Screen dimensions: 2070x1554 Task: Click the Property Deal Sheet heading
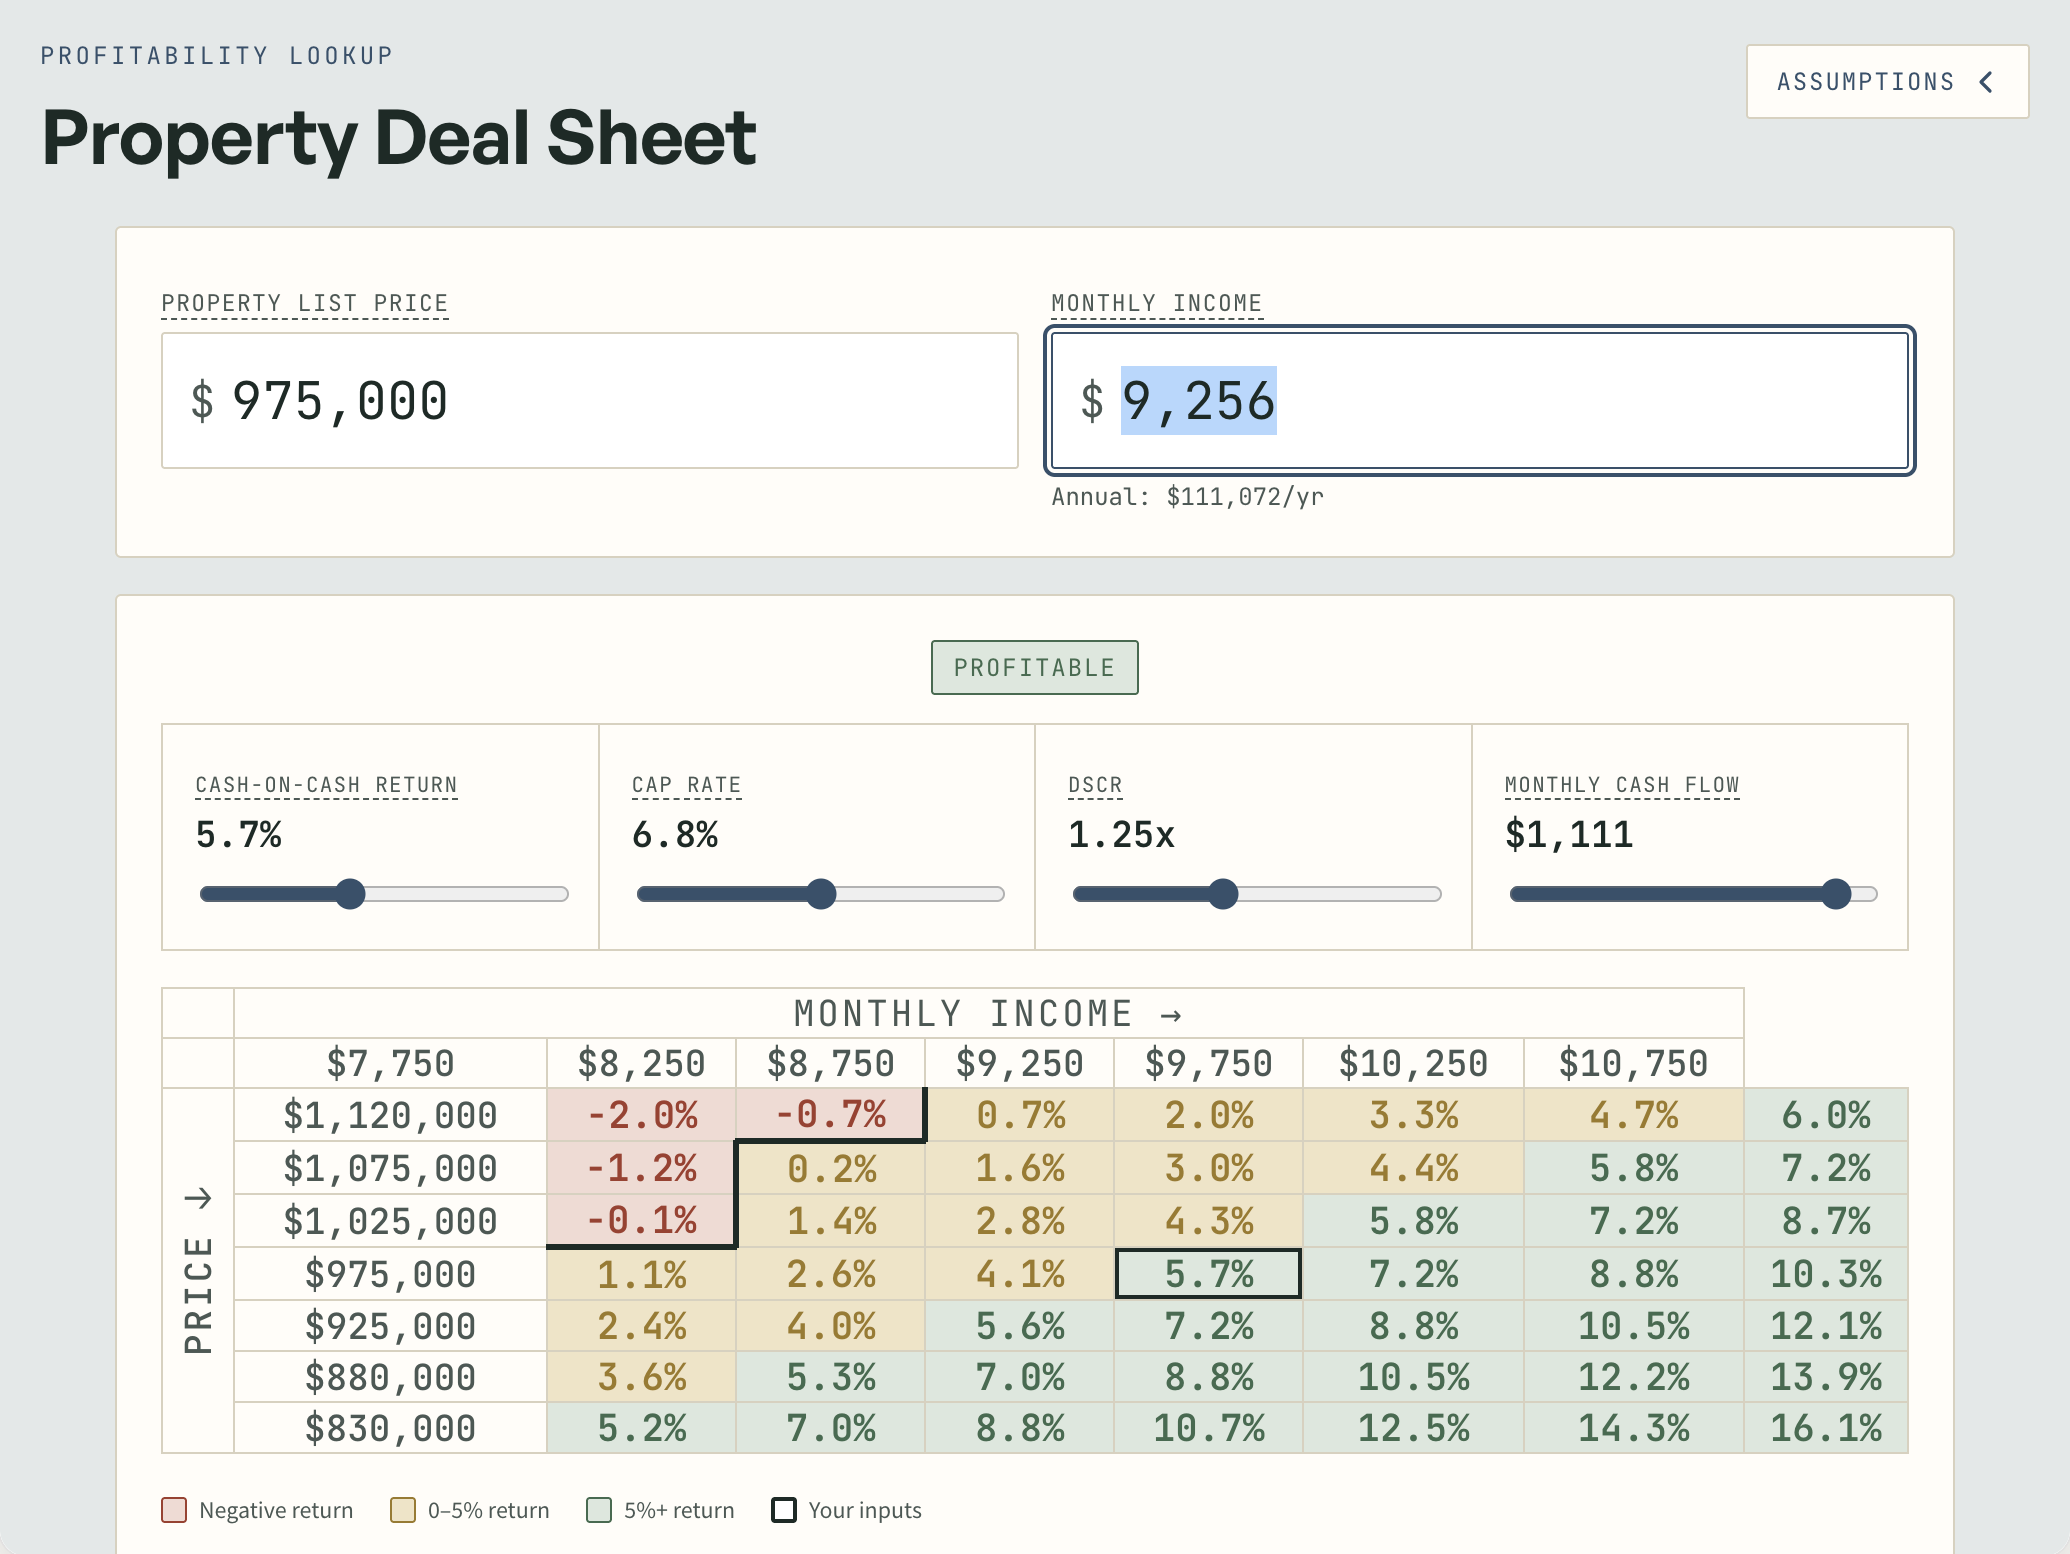coord(399,138)
